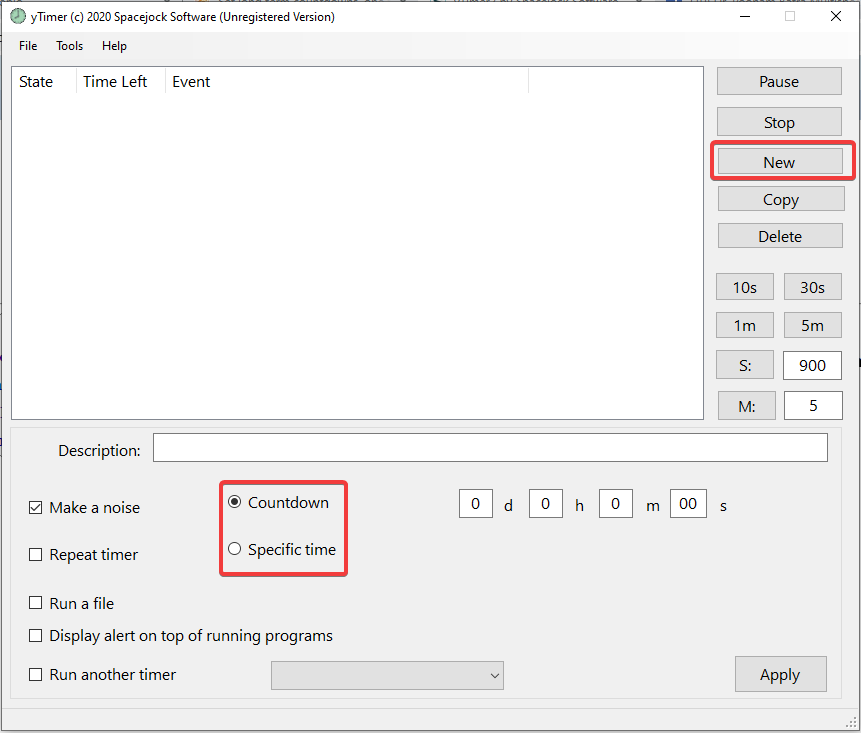Click the days field before d

pyautogui.click(x=476, y=503)
